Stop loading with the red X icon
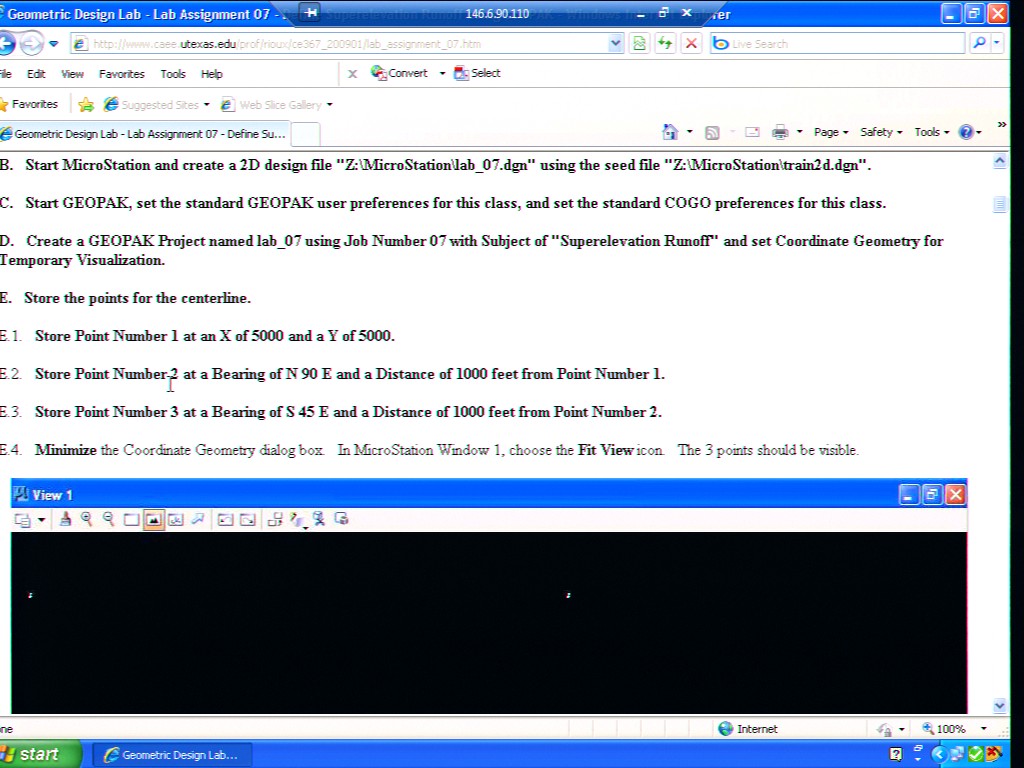 pos(691,44)
